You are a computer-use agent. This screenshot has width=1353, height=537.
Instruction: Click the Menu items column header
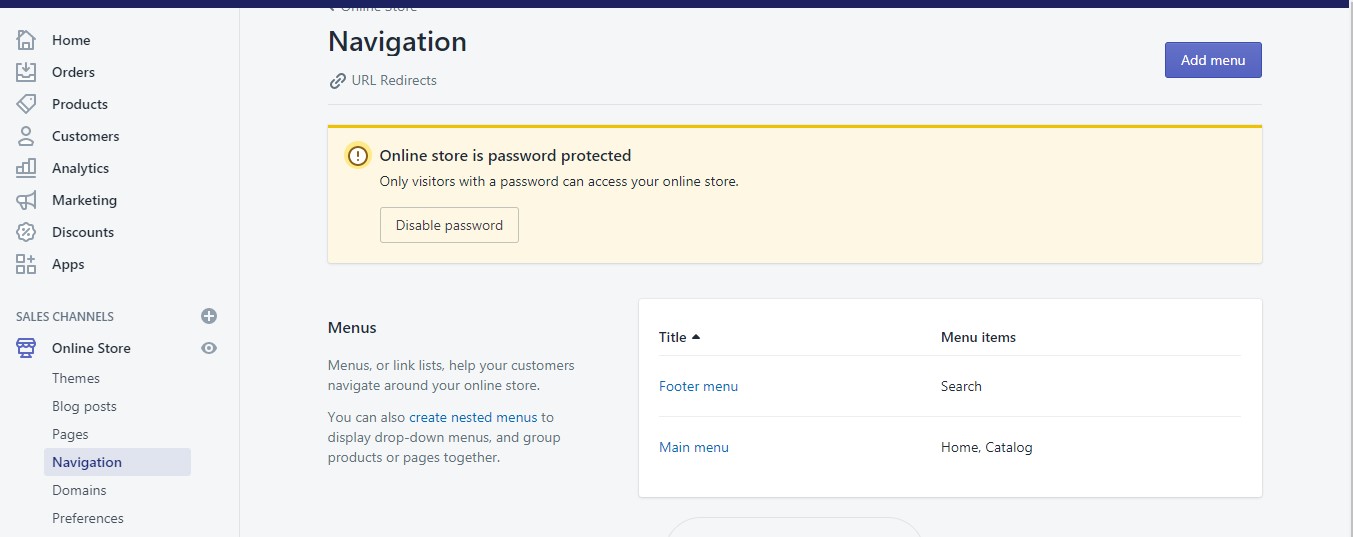(x=978, y=337)
